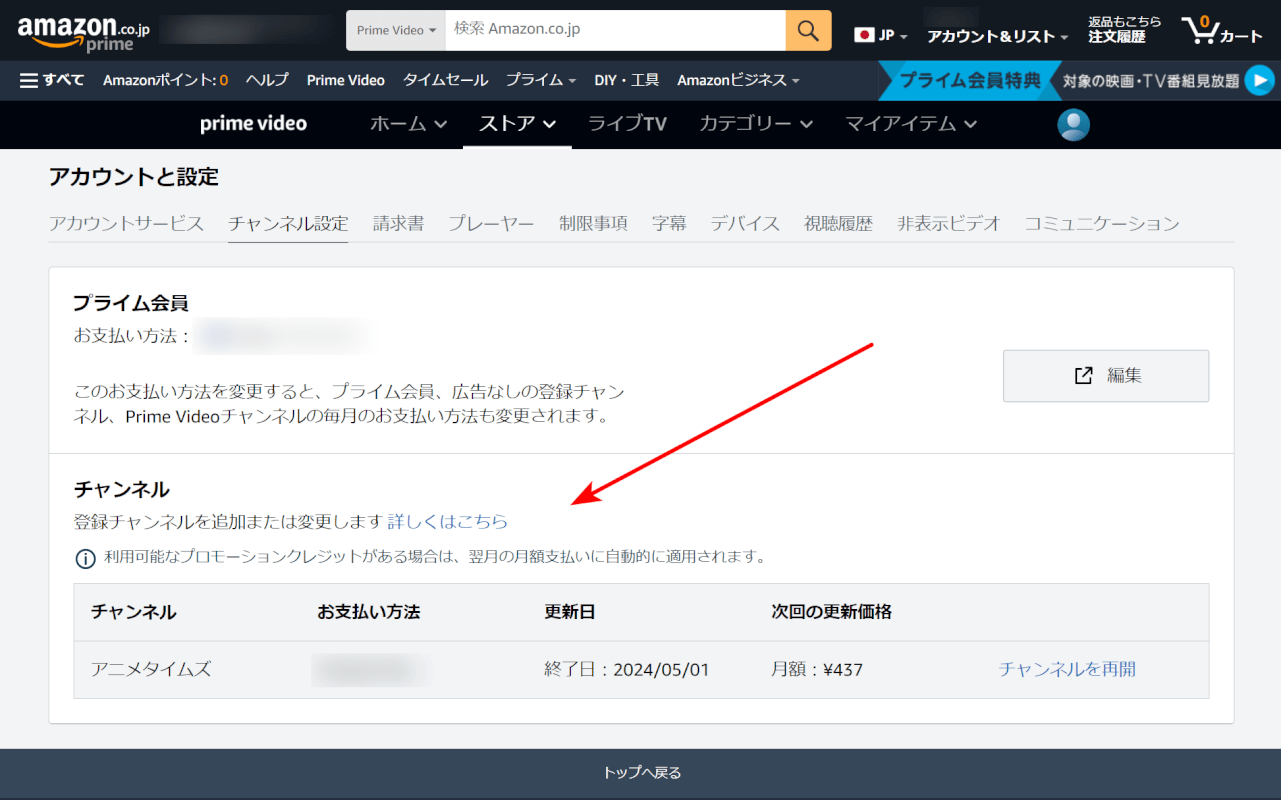Open the Amazon.co.jp prime logo homepage
This screenshot has width=1281, height=800.
coord(84,33)
